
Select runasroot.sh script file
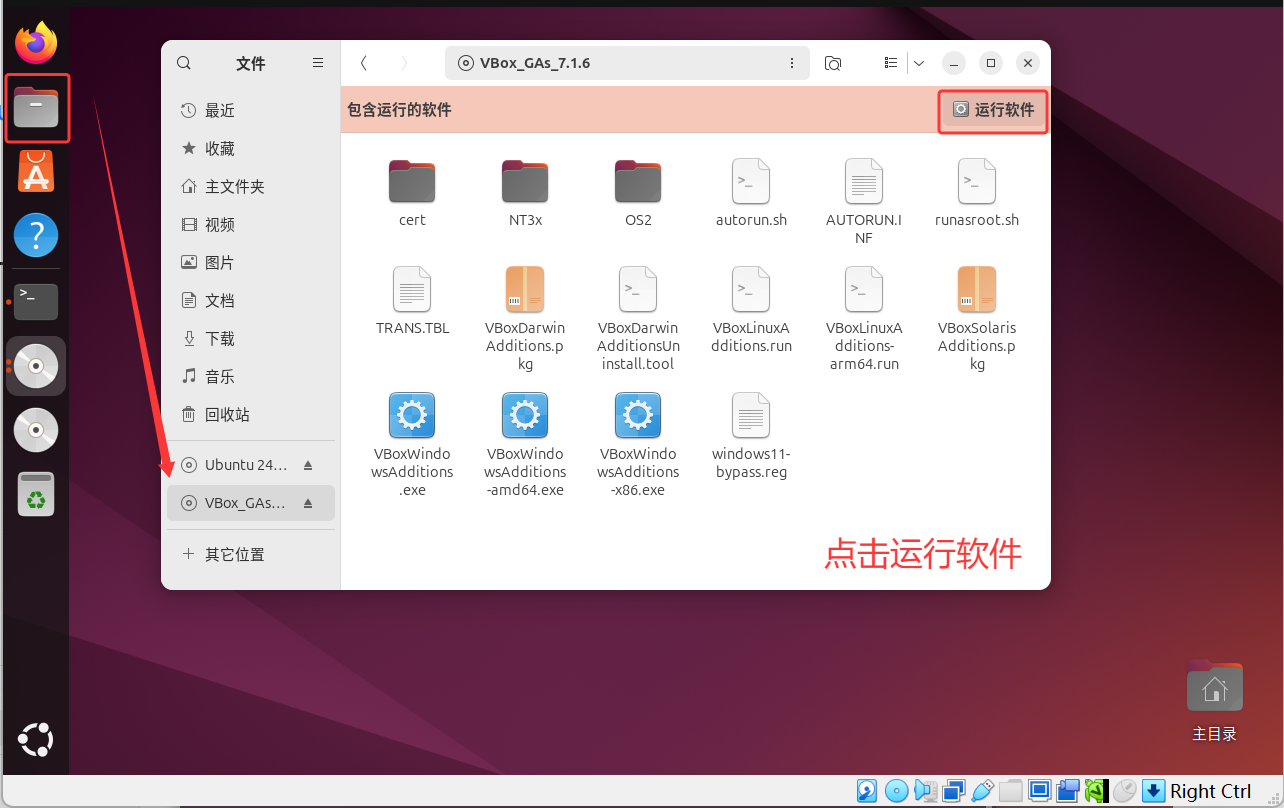tap(977, 193)
